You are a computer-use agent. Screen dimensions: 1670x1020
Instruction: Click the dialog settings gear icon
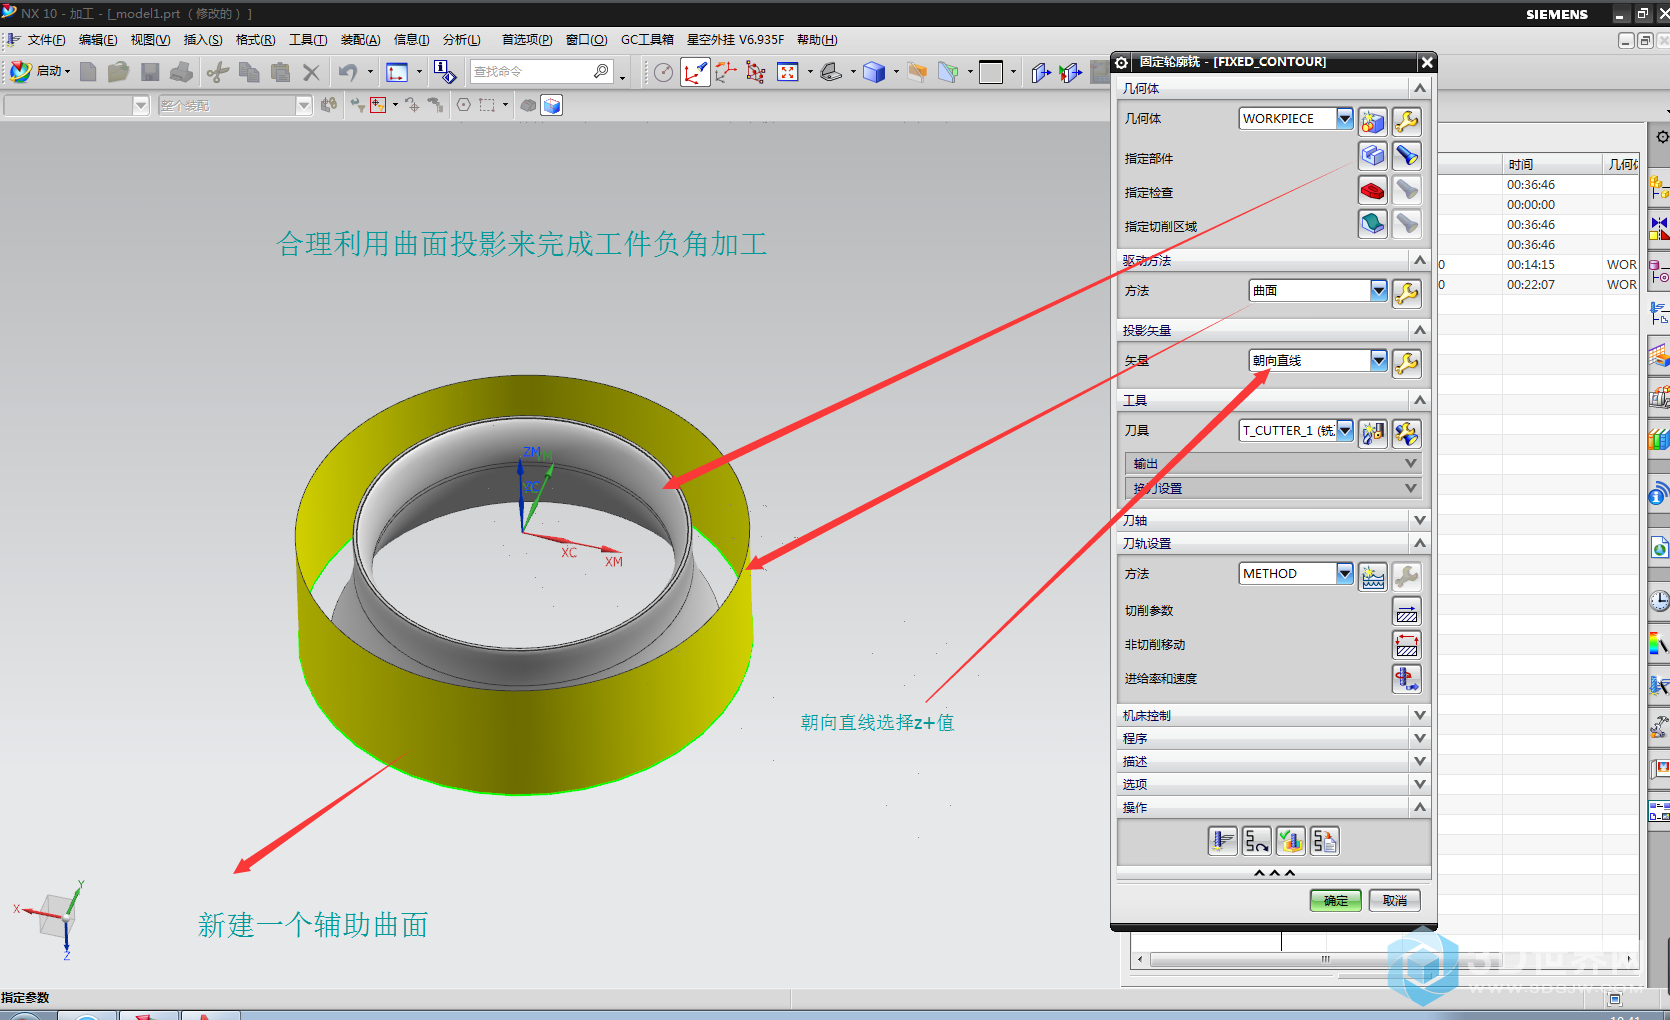[1122, 62]
